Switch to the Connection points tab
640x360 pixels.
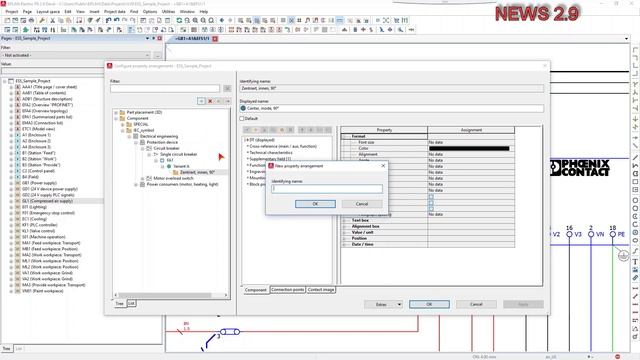pos(287,290)
